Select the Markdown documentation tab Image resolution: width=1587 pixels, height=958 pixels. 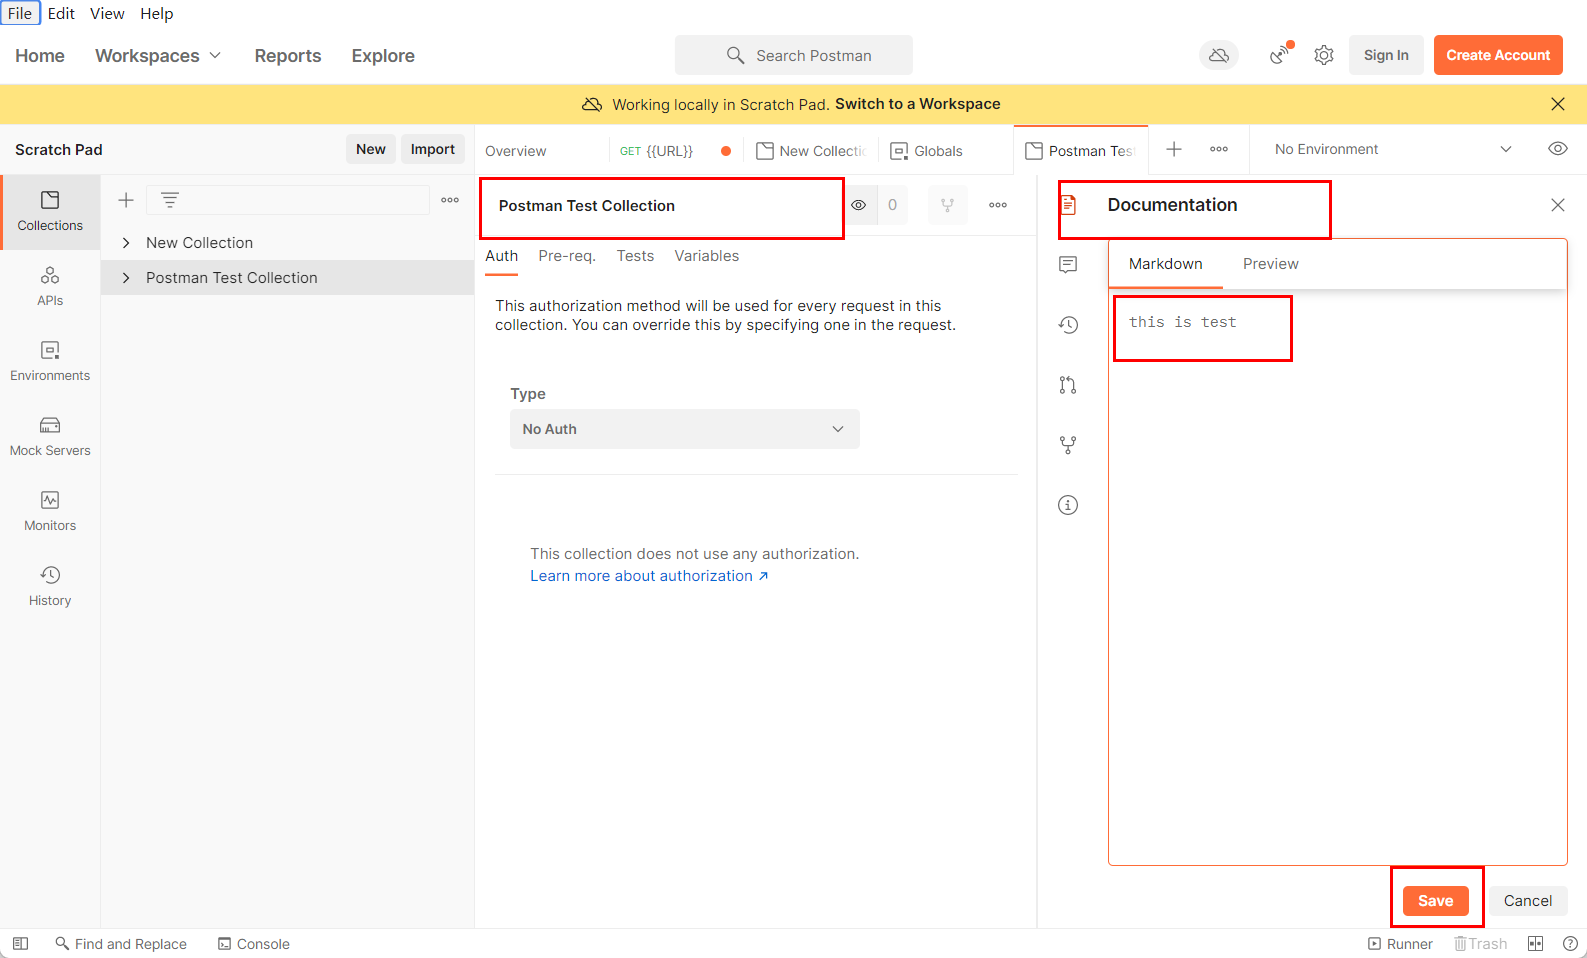pyautogui.click(x=1166, y=264)
